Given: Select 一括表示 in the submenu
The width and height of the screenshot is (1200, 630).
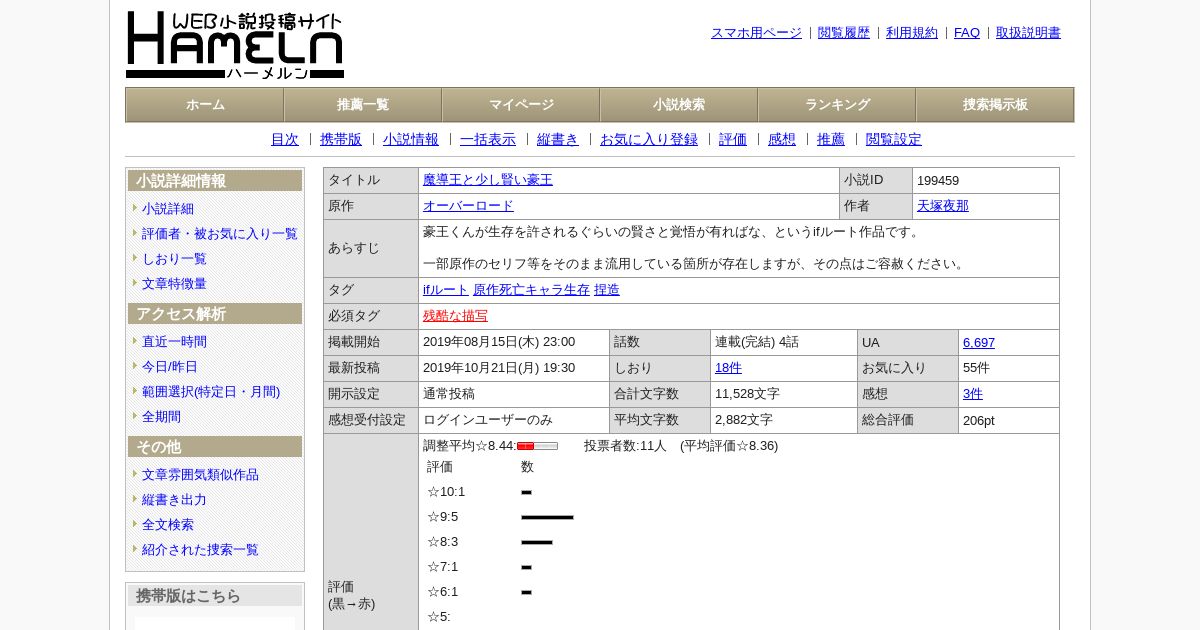Looking at the screenshot, I should [488, 140].
